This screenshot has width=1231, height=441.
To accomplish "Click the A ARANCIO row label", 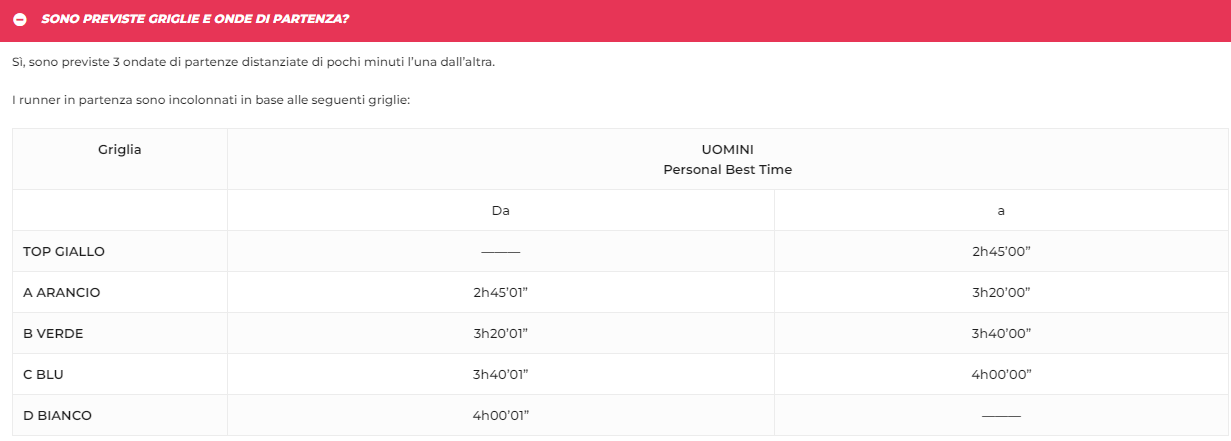I will (62, 292).
